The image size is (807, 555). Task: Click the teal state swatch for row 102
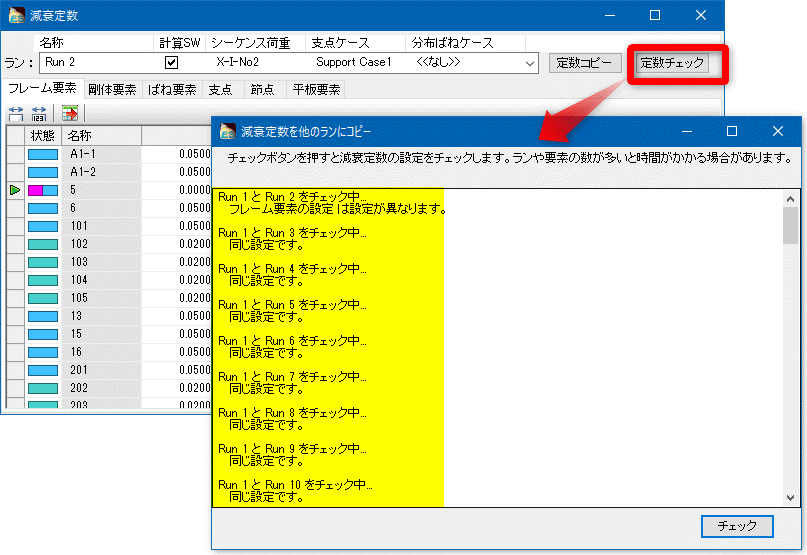[x=43, y=244]
